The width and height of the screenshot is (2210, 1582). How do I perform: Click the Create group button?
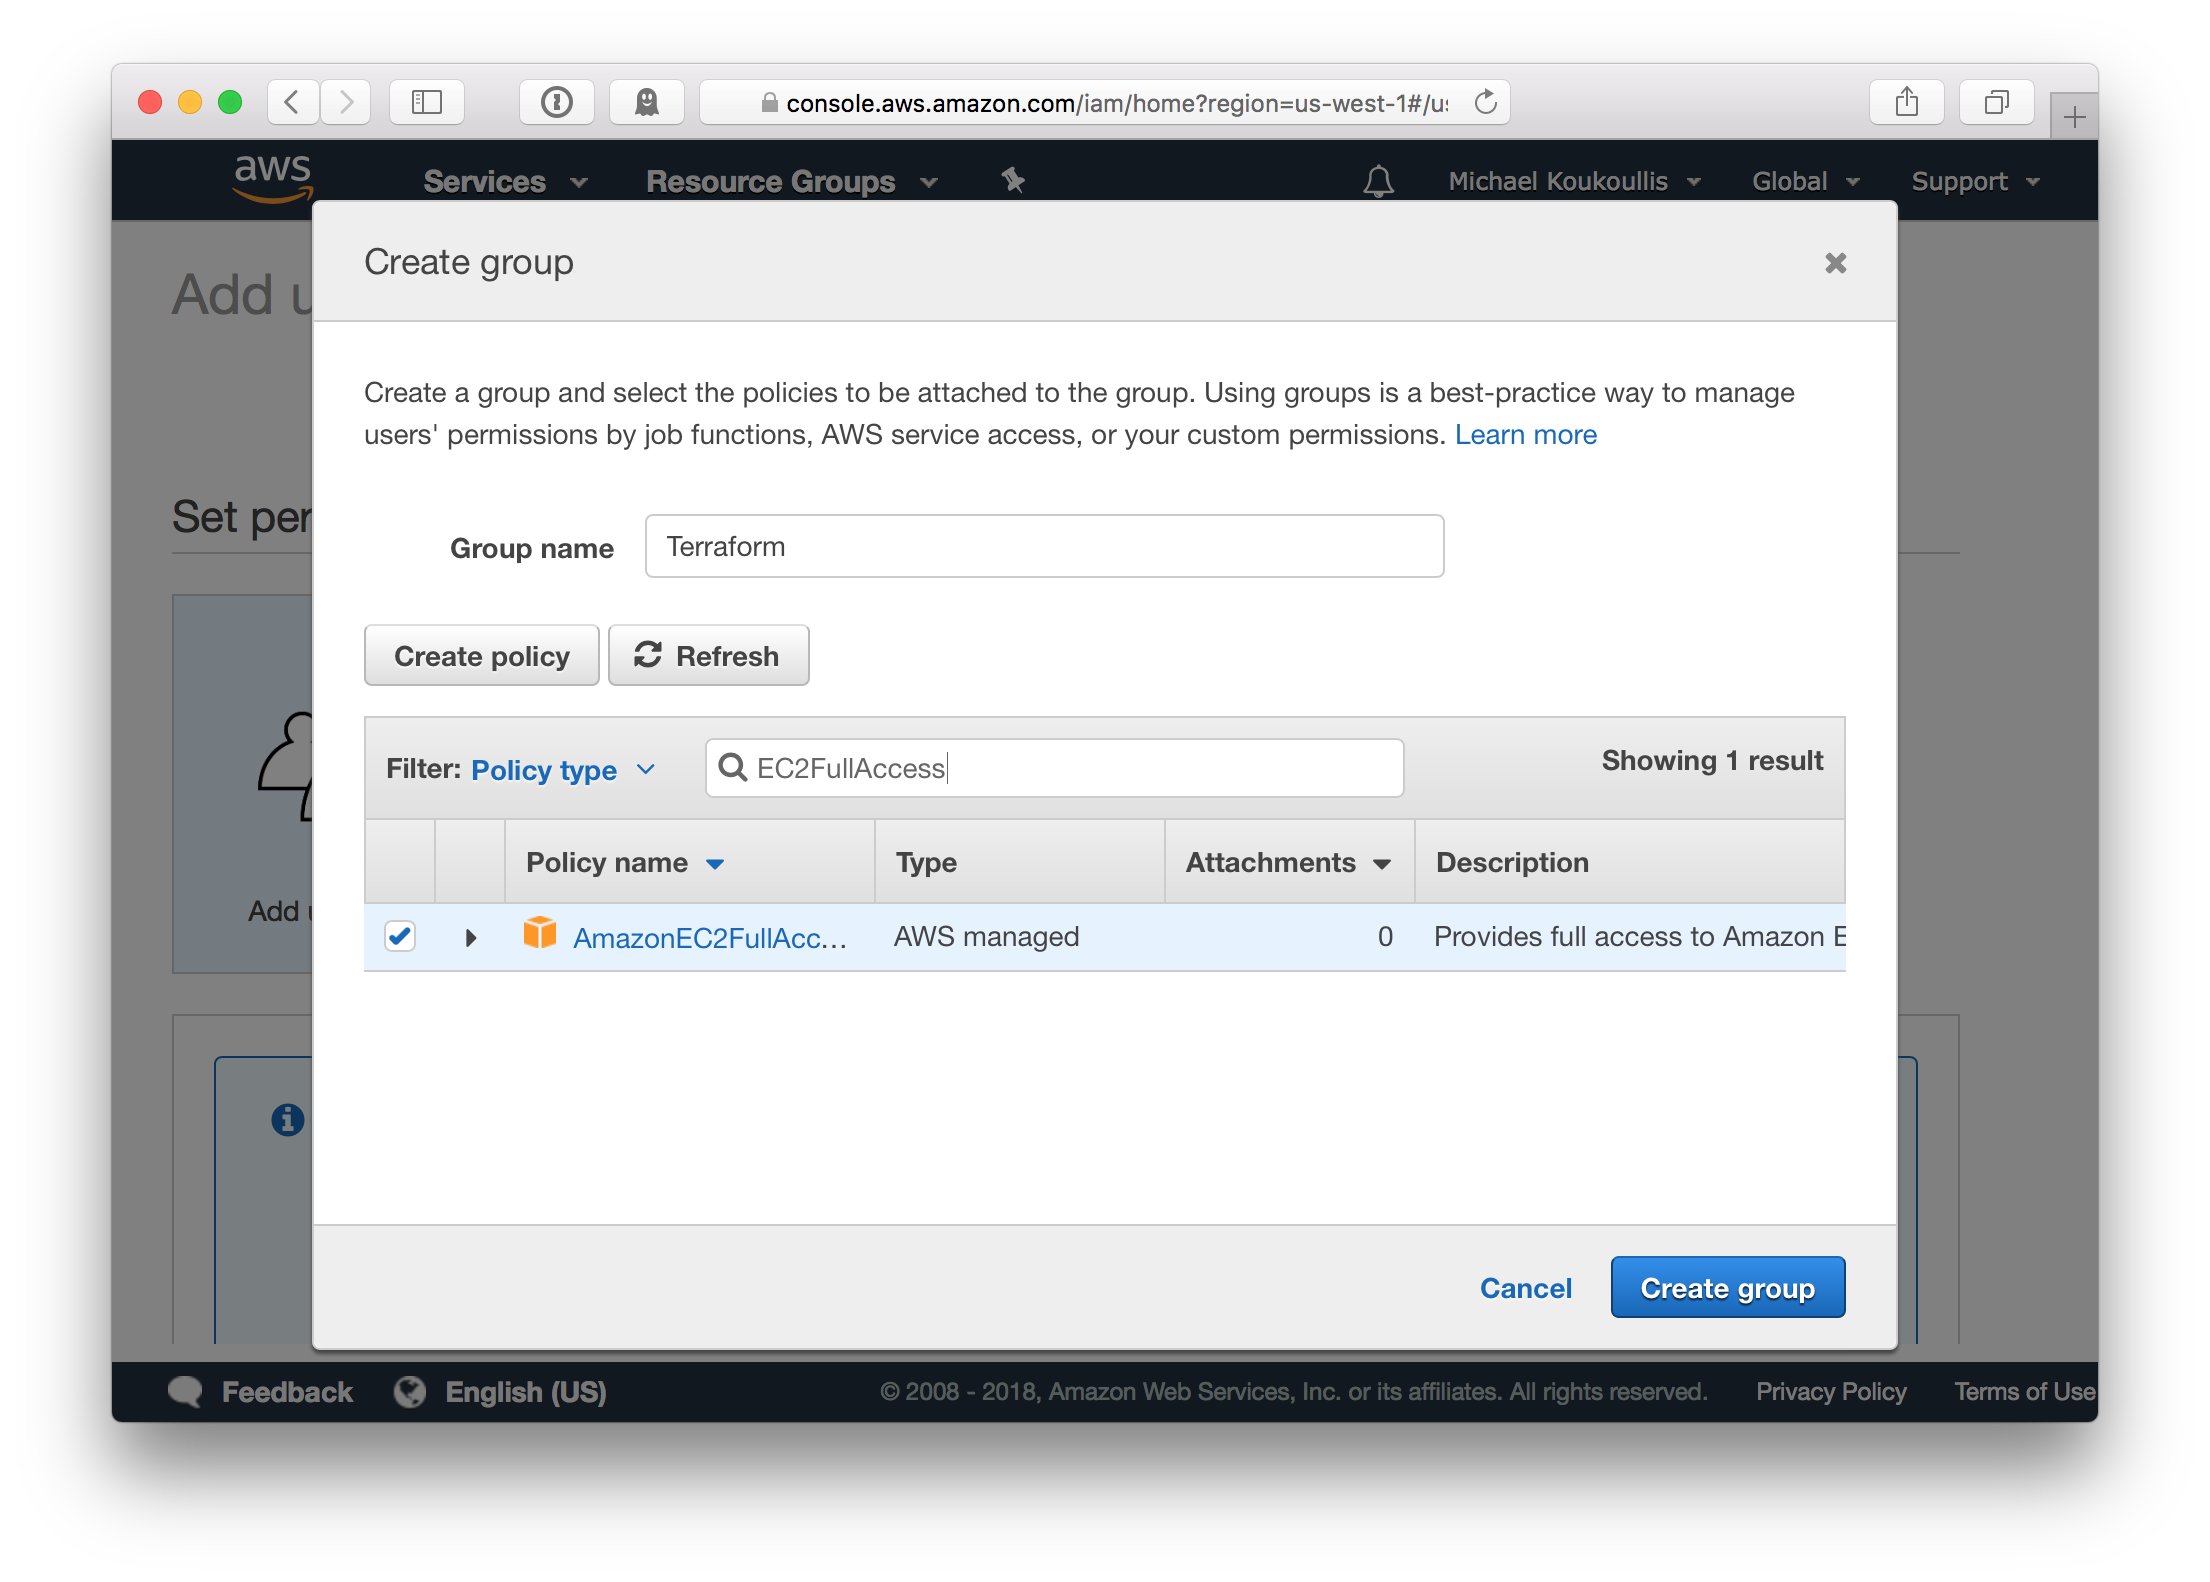click(1728, 1288)
